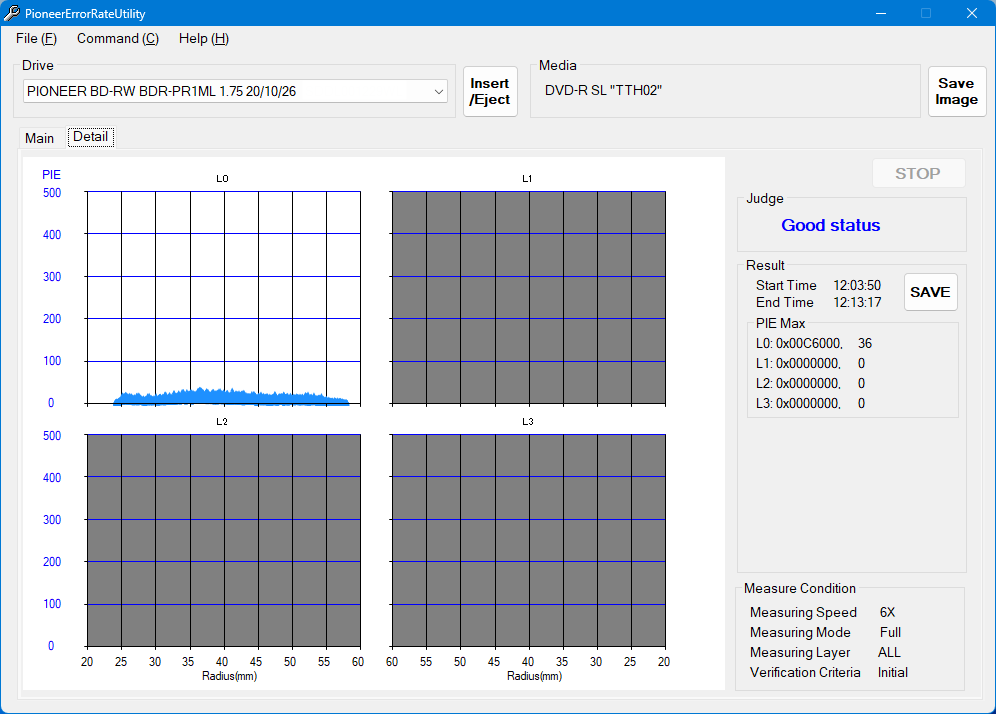The image size is (996, 714).
Task: Click the grayed L2 layer graph
Action: (x=223, y=540)
